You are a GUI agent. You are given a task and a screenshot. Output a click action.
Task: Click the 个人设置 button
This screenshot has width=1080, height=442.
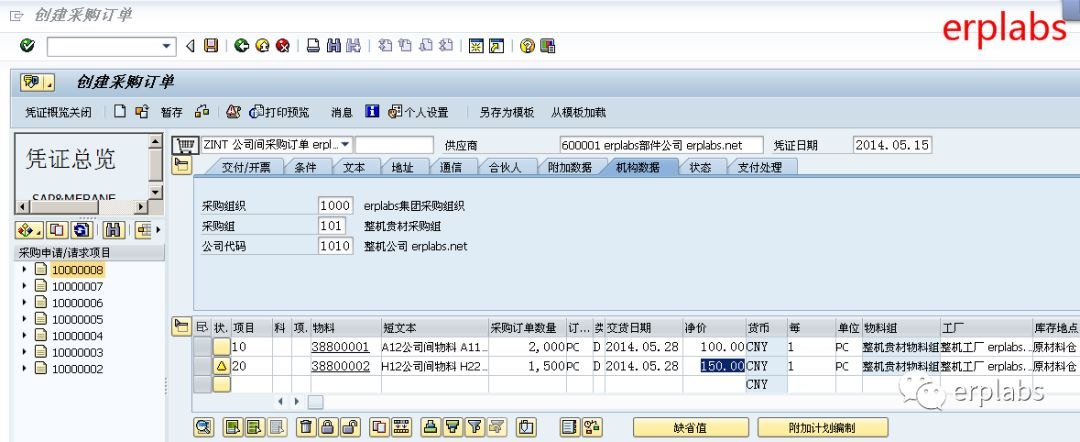pyautogui.click(x=419, y=112)
